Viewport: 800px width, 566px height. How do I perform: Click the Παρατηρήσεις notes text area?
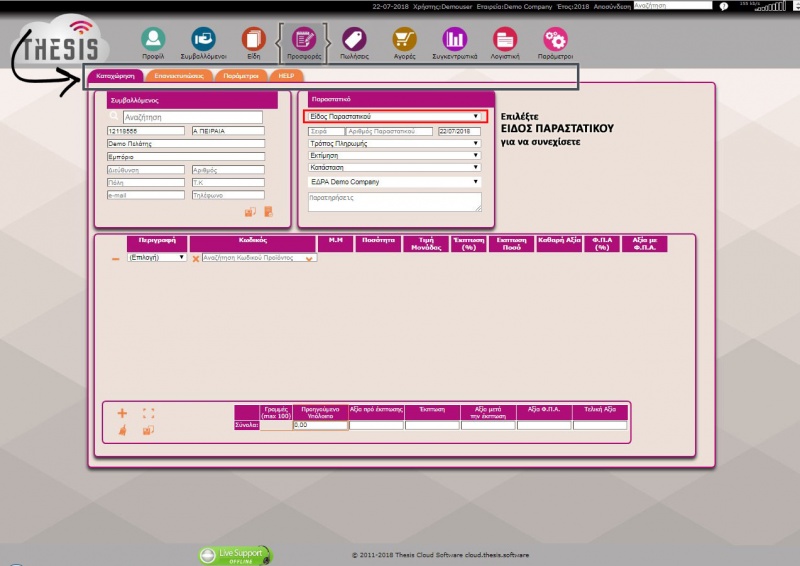pyautogui.click(x=392, y=201)
